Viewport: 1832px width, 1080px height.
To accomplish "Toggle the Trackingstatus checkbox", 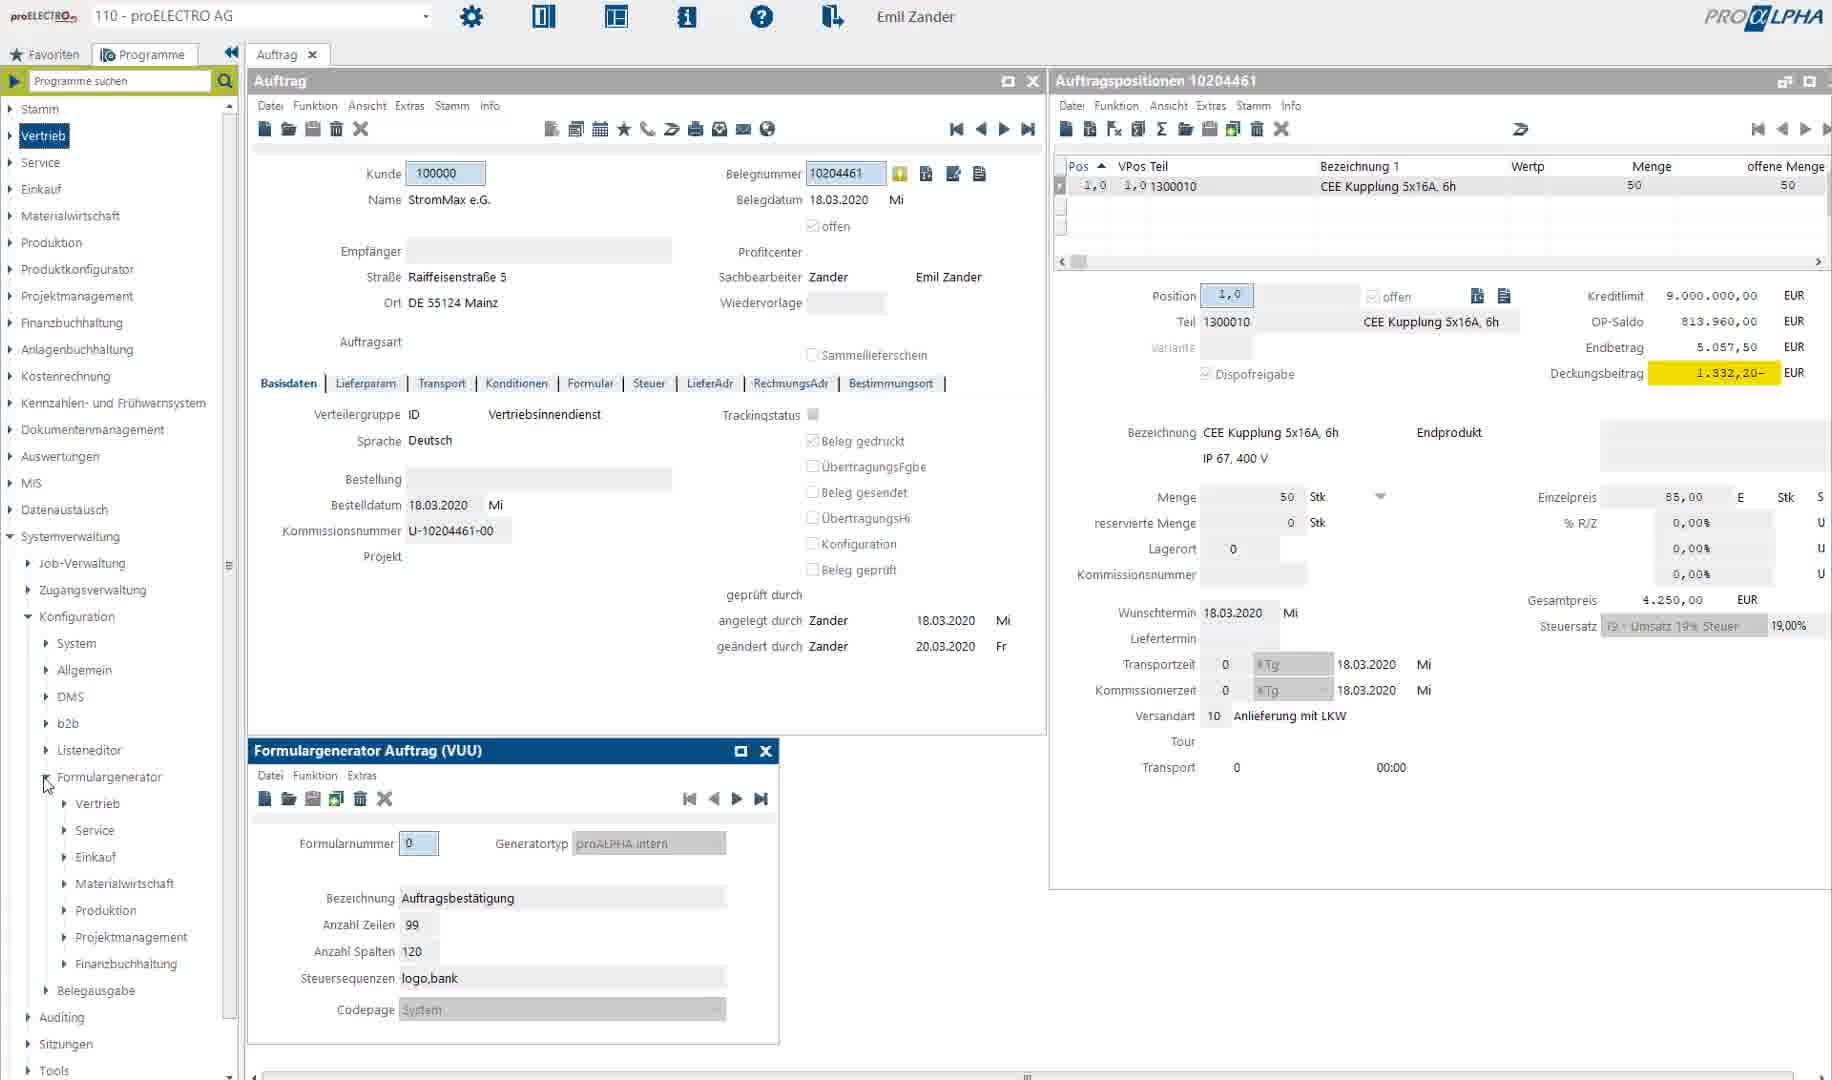I will [813, 414].
